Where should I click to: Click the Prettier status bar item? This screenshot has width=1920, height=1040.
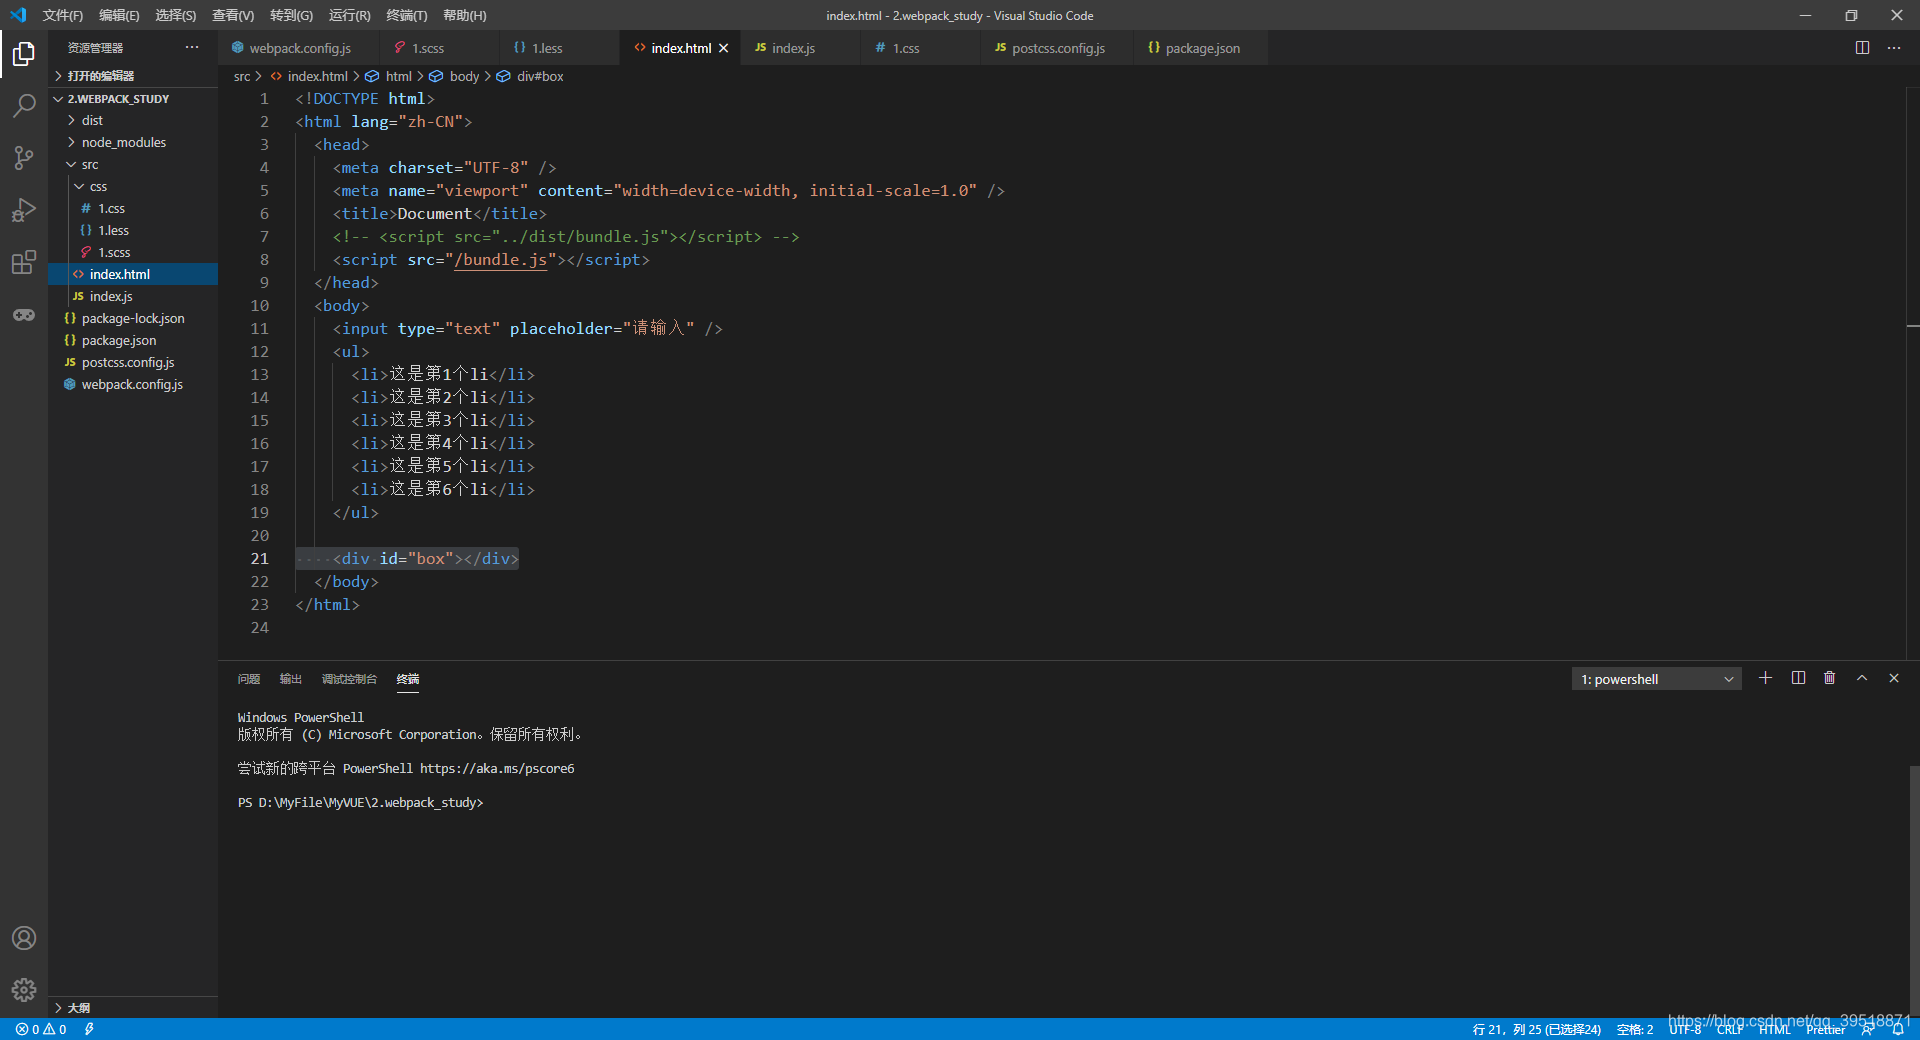1825,1029
